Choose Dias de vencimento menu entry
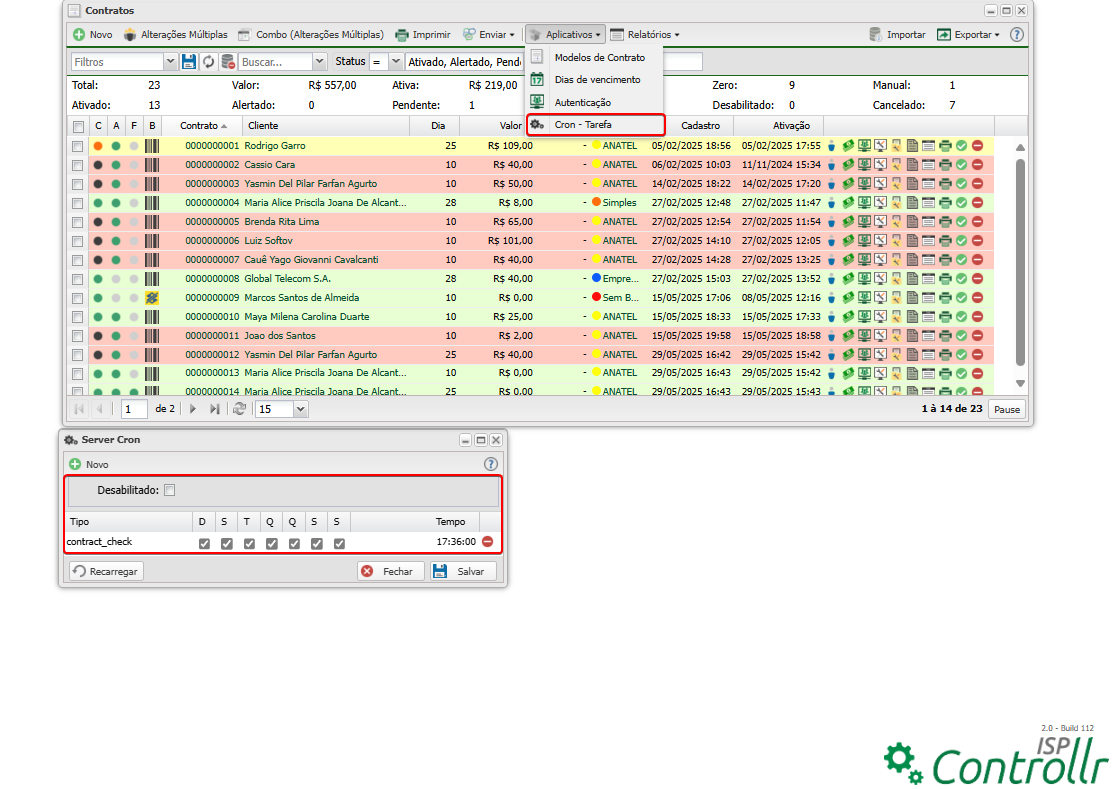This screenshot has height=789, width=1113. 597,80
